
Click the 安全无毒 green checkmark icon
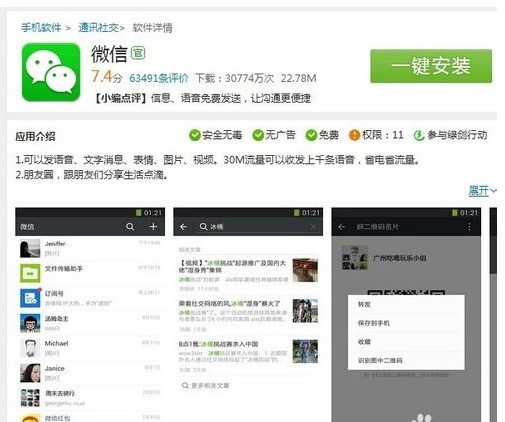pos(194,135)
